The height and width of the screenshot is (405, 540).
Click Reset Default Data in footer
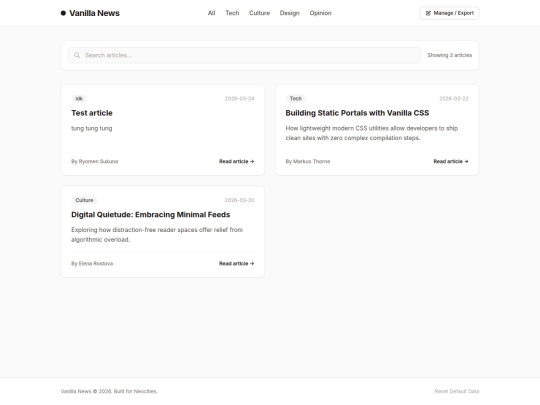(x=457, y=391)
